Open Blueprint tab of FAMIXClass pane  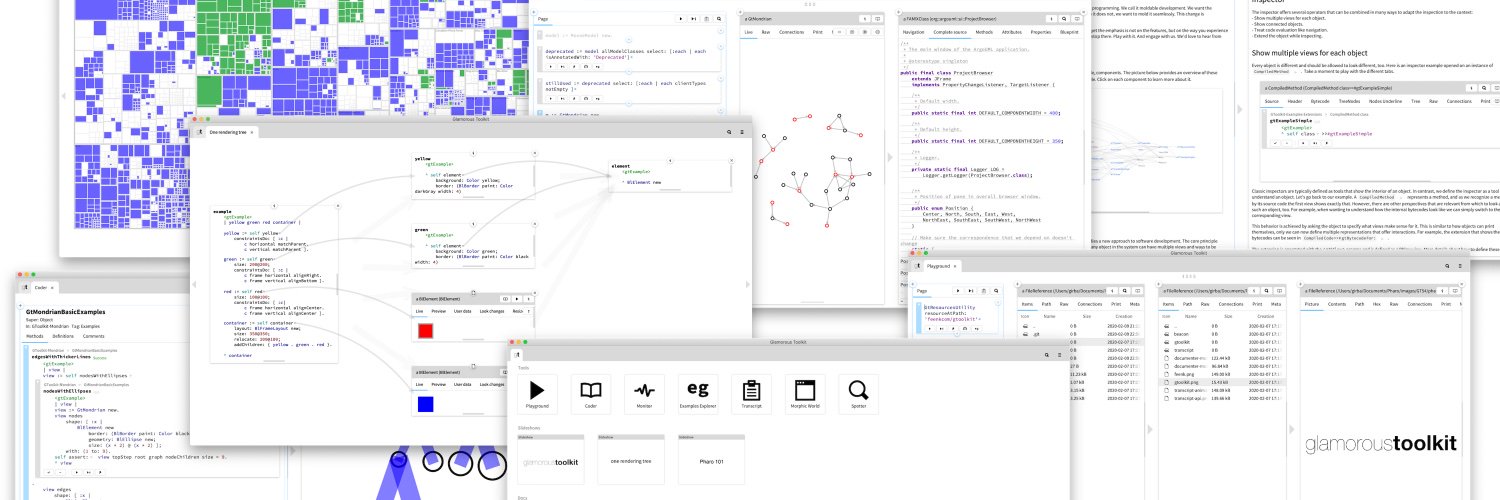(x=1069, y=32)
